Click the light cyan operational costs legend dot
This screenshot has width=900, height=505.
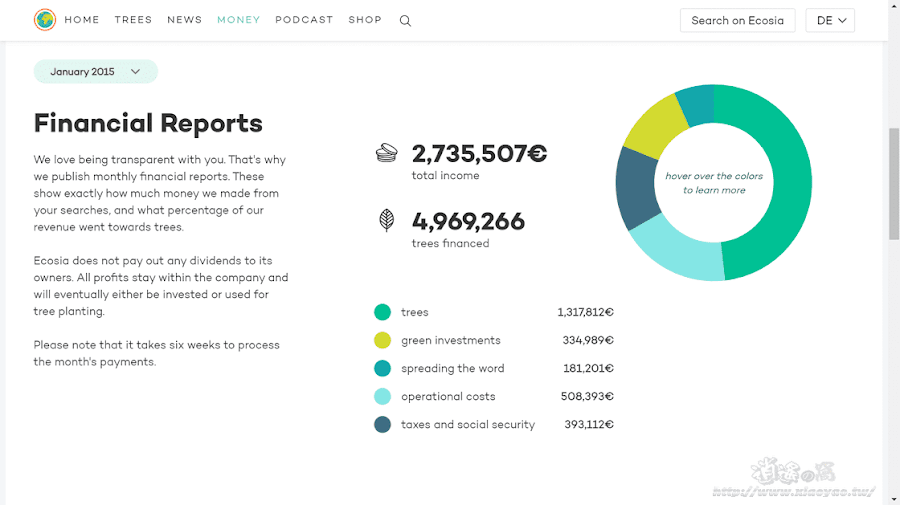[x=382, y=397]
